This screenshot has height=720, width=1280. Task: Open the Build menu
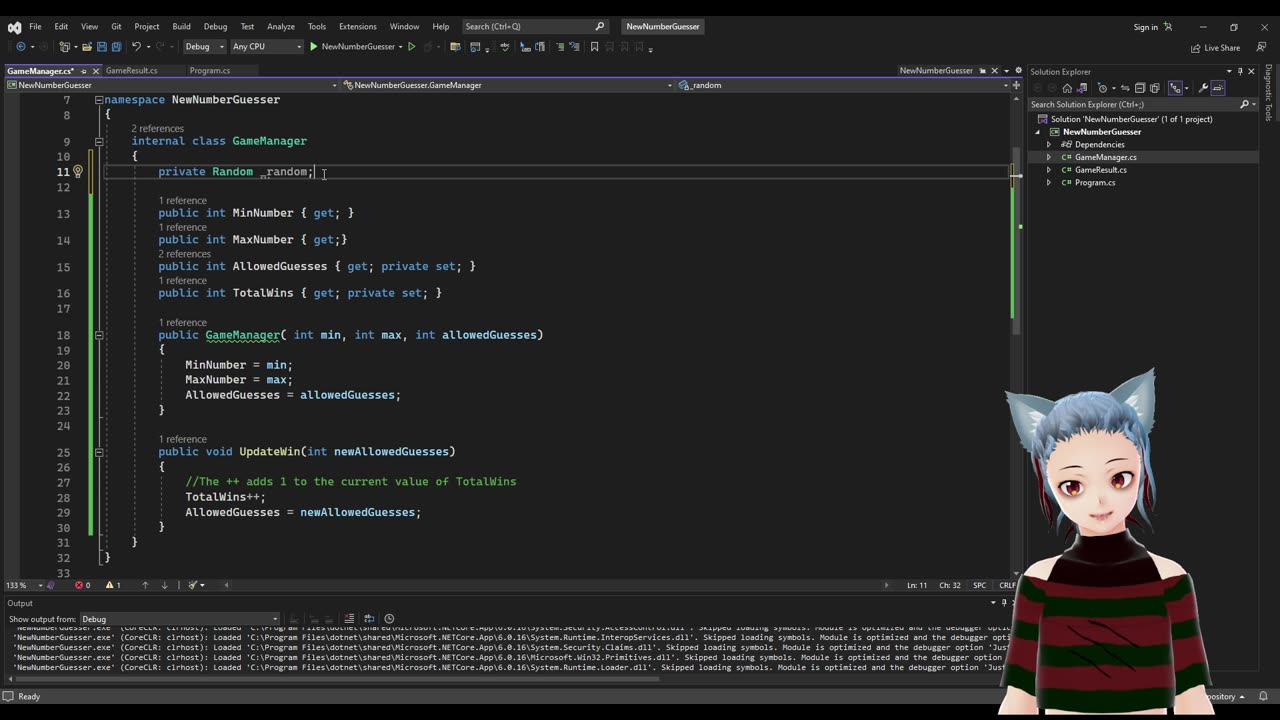181,27
